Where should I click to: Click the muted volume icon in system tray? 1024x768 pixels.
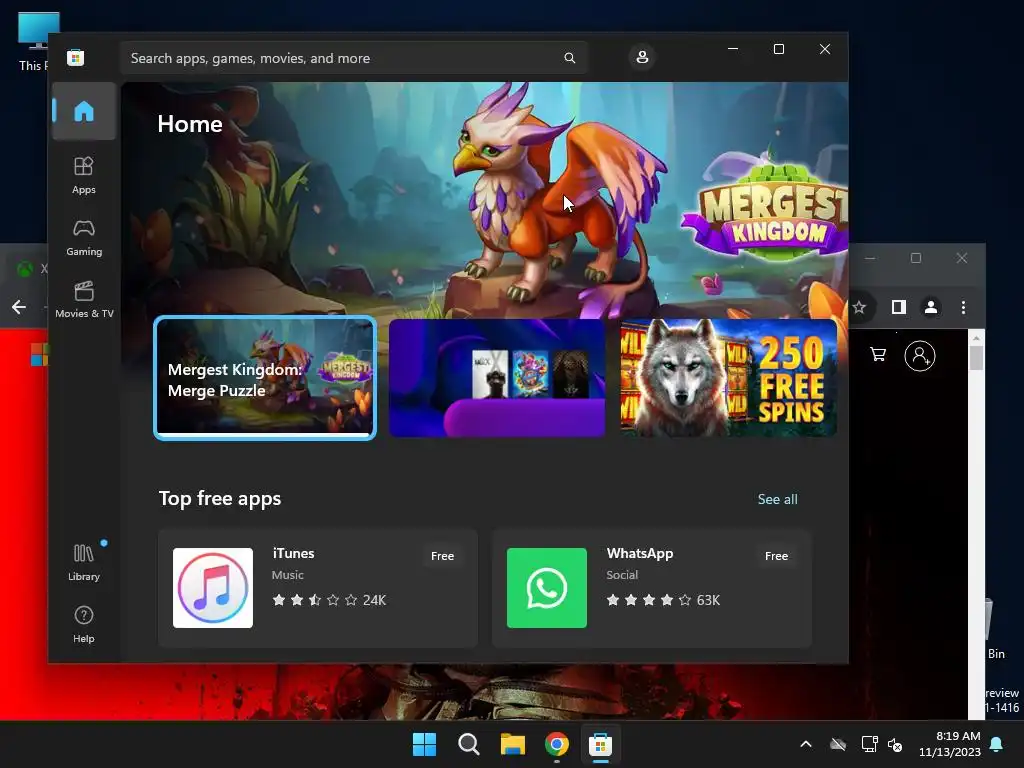pos(895,744)
